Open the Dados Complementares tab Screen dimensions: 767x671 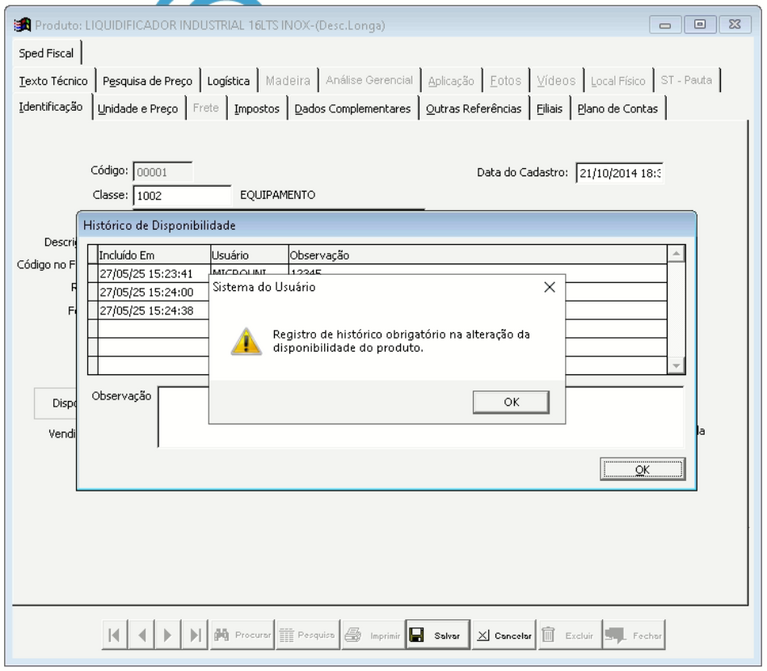pos(352,109)
